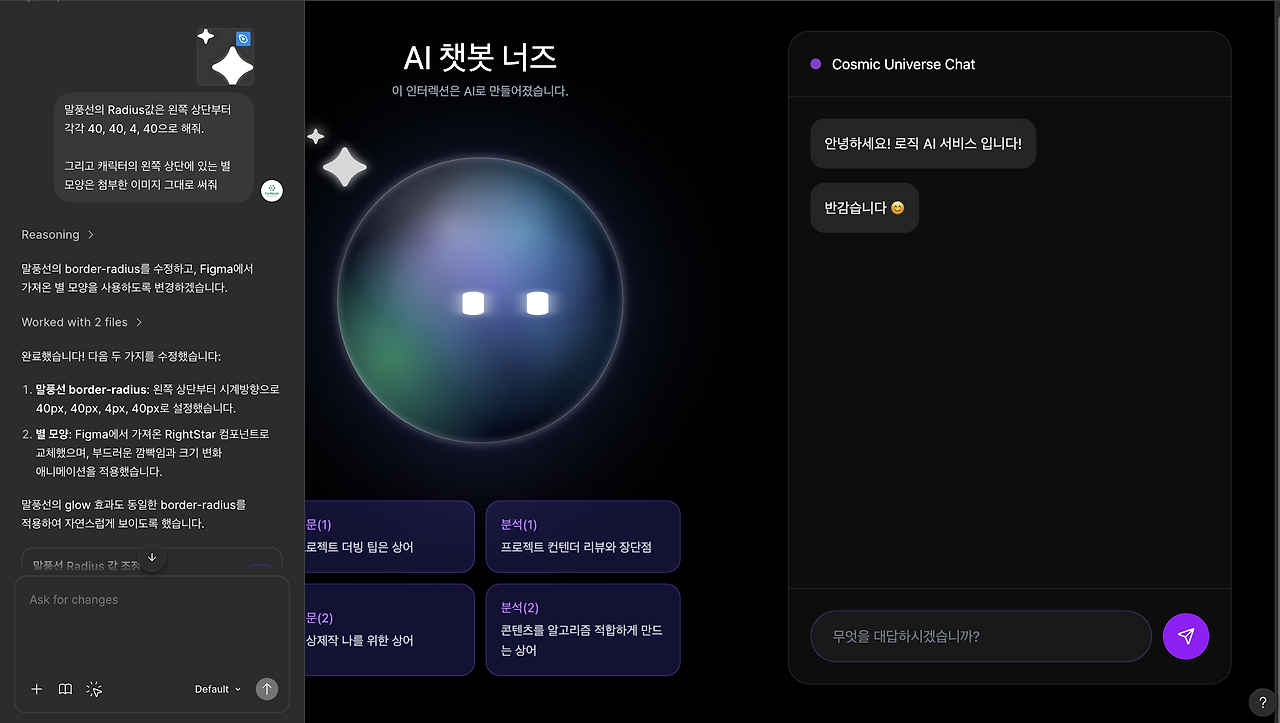Click the up-arrow submit button beside Default

(266, 689)
